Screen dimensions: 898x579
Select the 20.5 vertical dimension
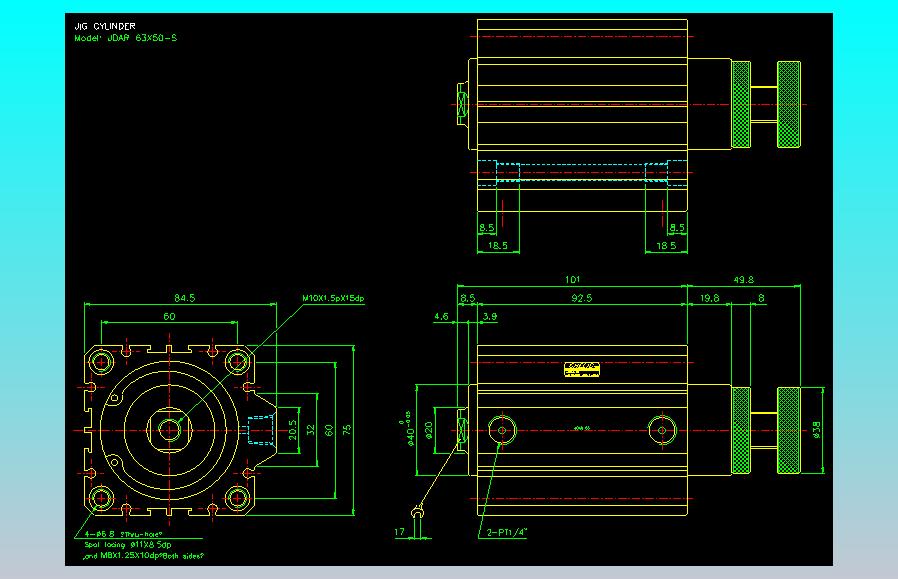click(x=293, y=430)
